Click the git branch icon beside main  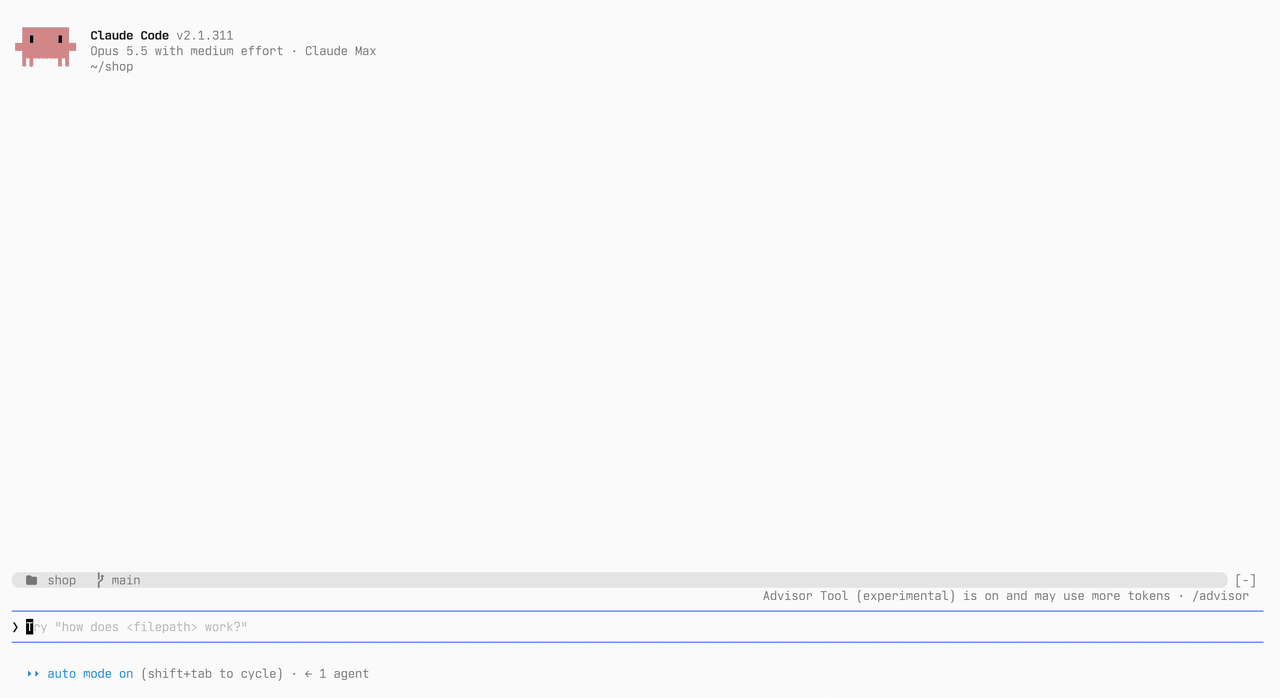pyautogui.click(x=100, y=580)
